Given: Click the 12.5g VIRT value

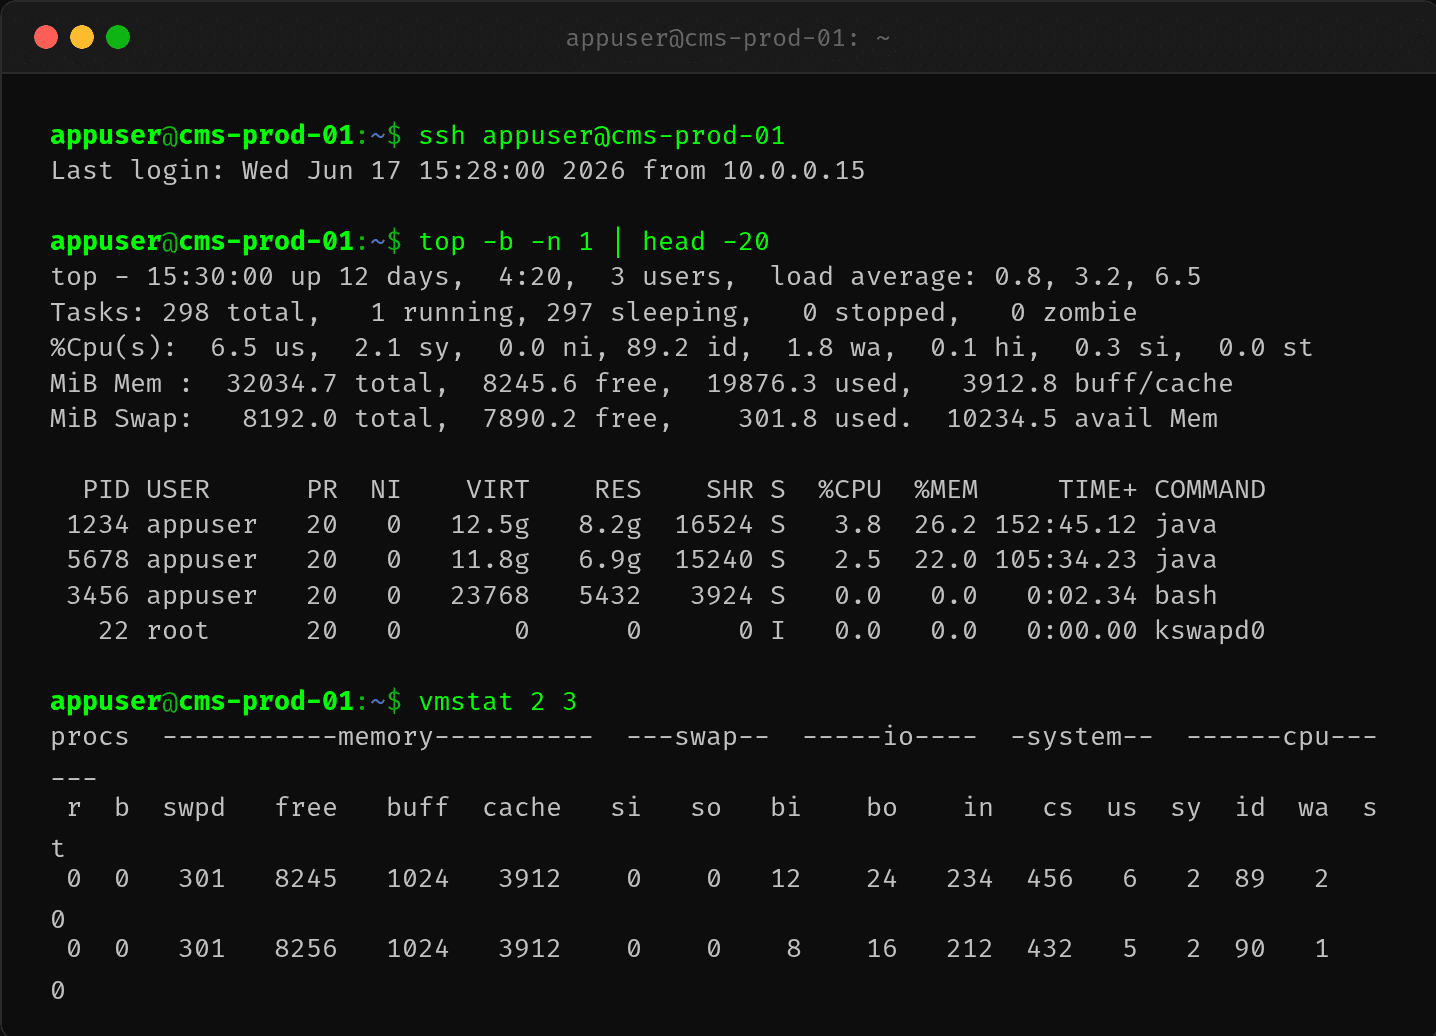Looking at the screenshot, I should coord(490,524).
